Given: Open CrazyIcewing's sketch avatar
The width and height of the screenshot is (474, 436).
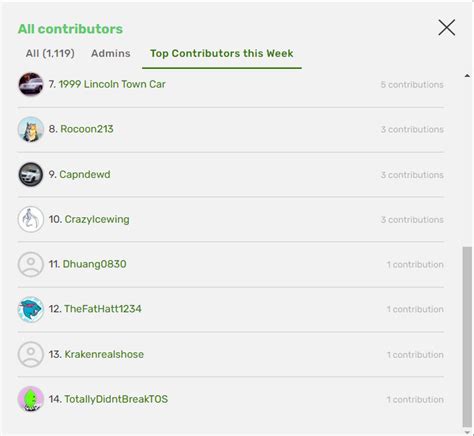Looking at the screenshot, I should pyautogui.click(x=31, y=219).
